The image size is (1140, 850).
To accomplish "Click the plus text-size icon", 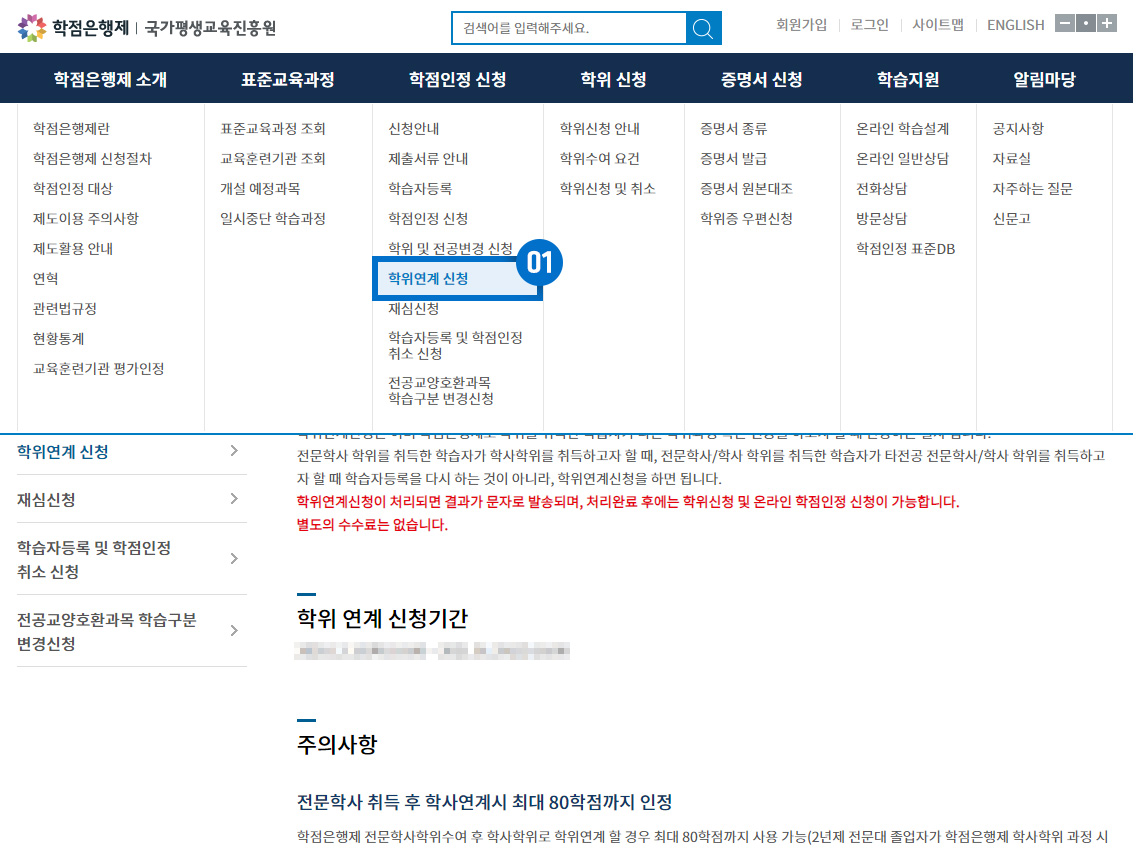I will [1107, 24].
